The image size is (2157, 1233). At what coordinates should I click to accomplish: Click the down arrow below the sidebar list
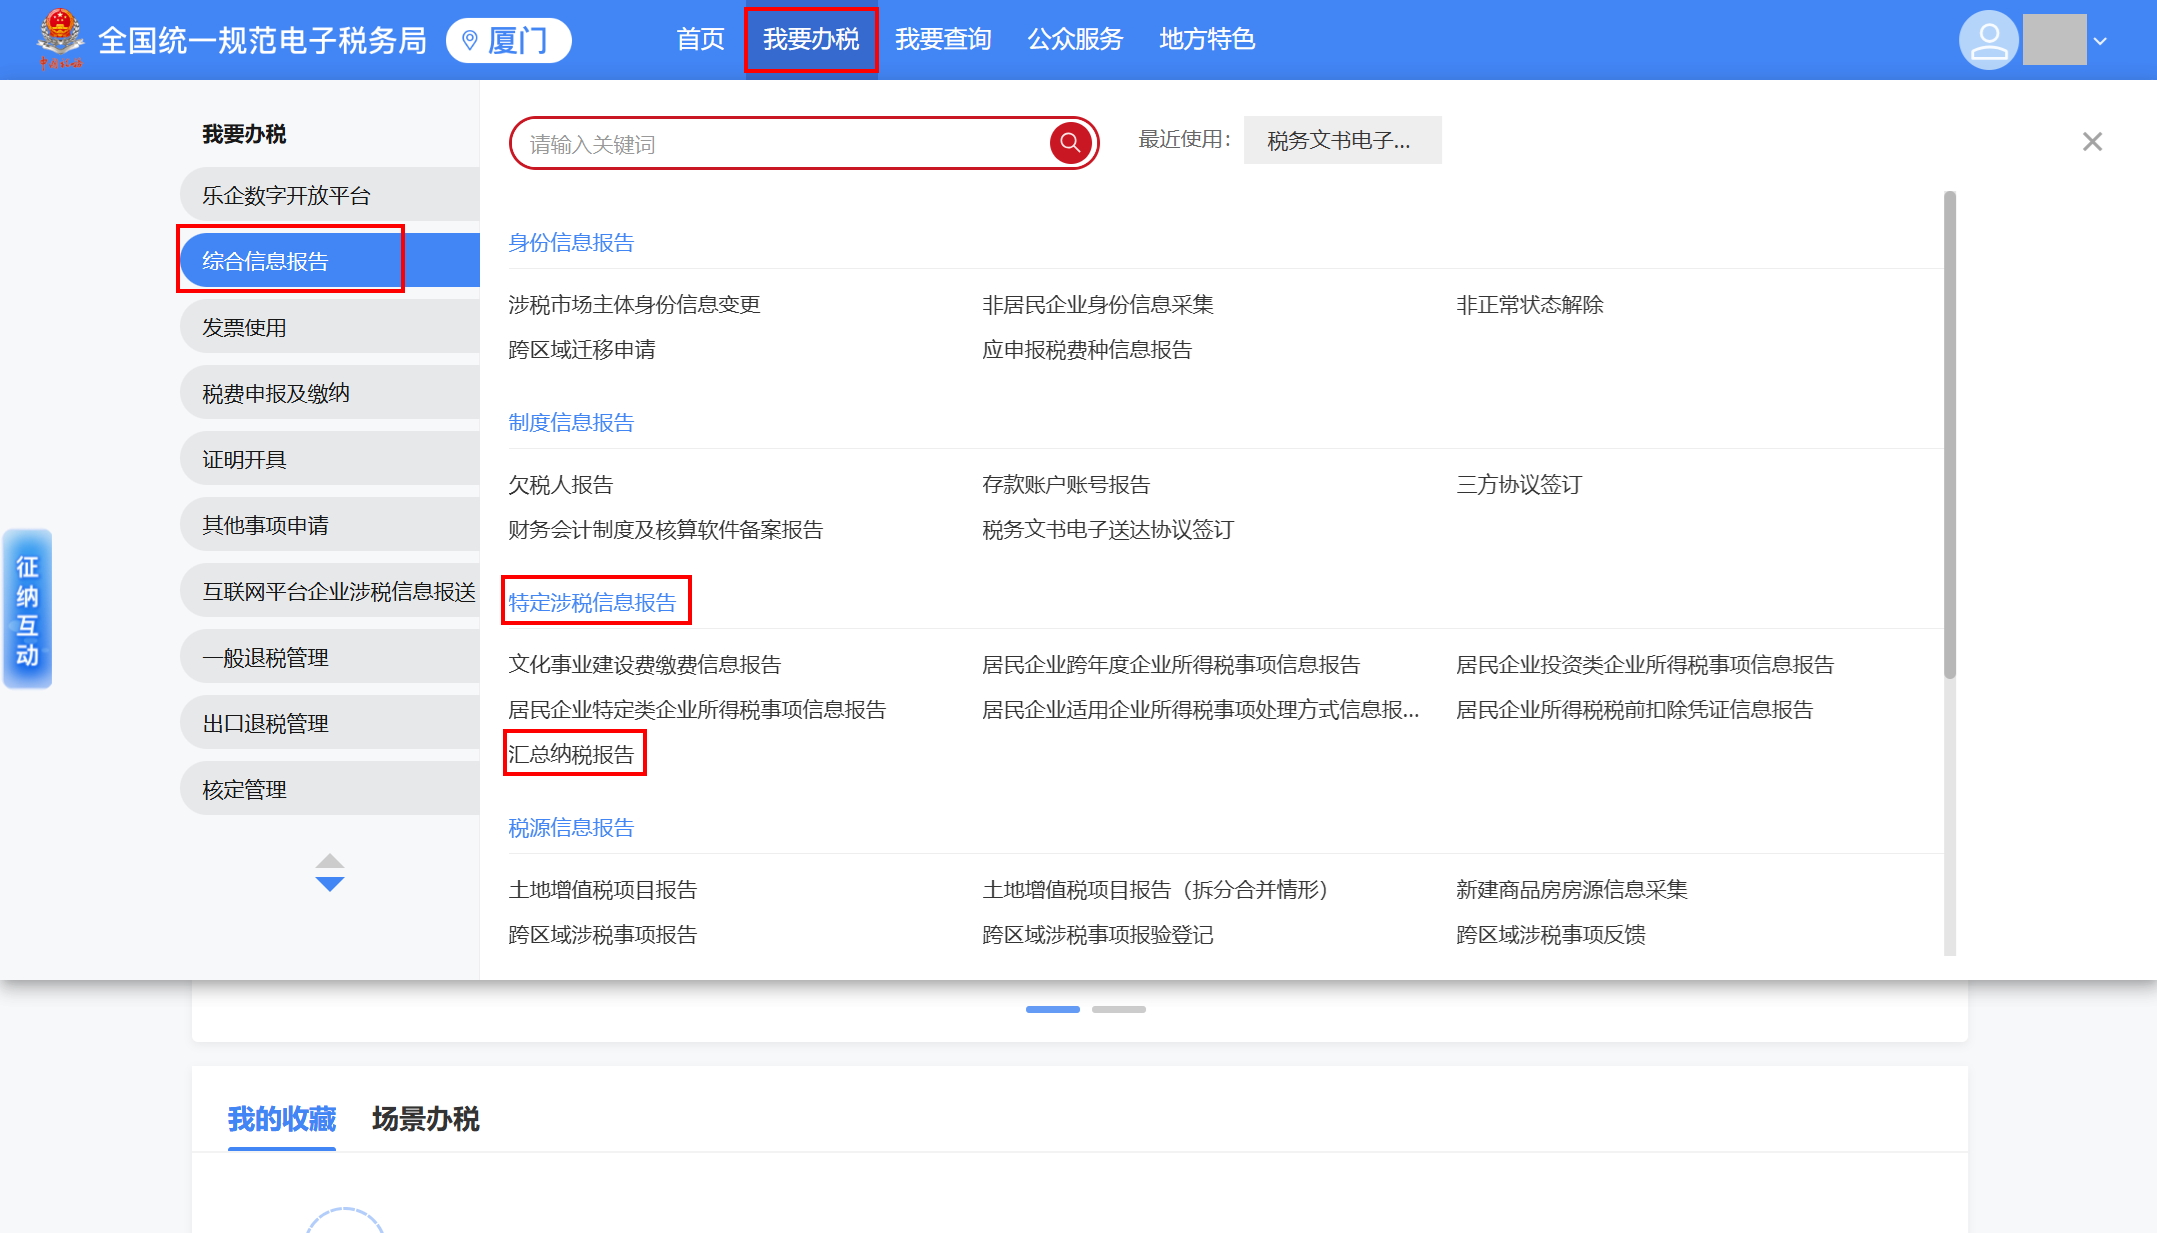[329, 884]
